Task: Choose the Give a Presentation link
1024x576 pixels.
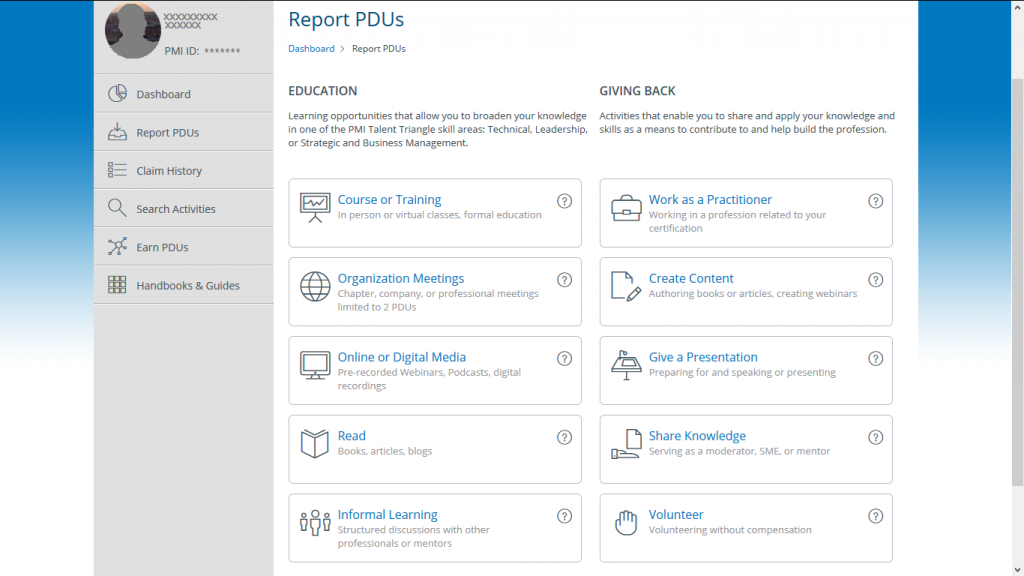Action: (703, 357)
